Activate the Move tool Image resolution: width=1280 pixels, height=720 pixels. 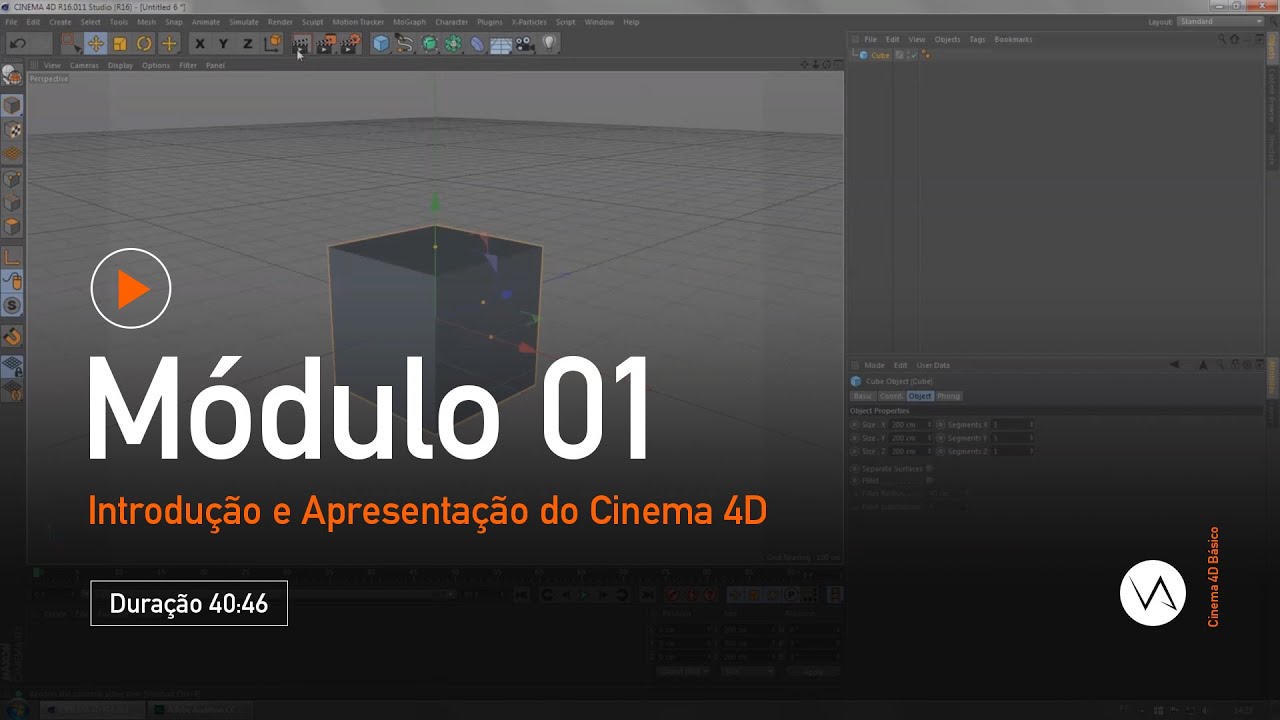(x=96, y=43)
